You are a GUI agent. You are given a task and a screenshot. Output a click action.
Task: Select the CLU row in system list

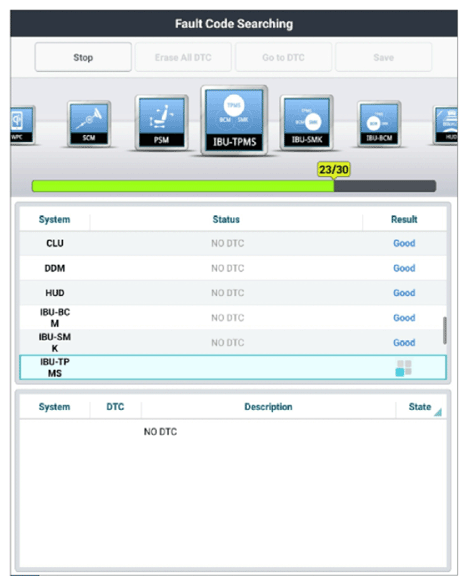pos(233,243)
